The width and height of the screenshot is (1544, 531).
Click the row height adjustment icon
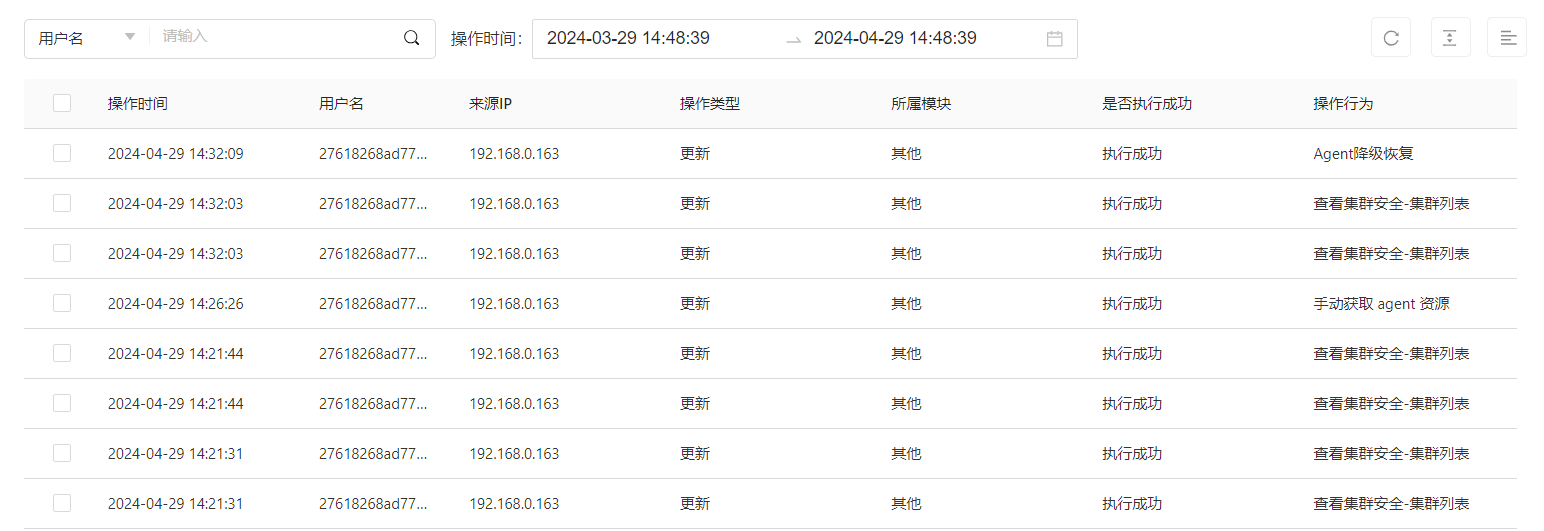pos(1450,38)
